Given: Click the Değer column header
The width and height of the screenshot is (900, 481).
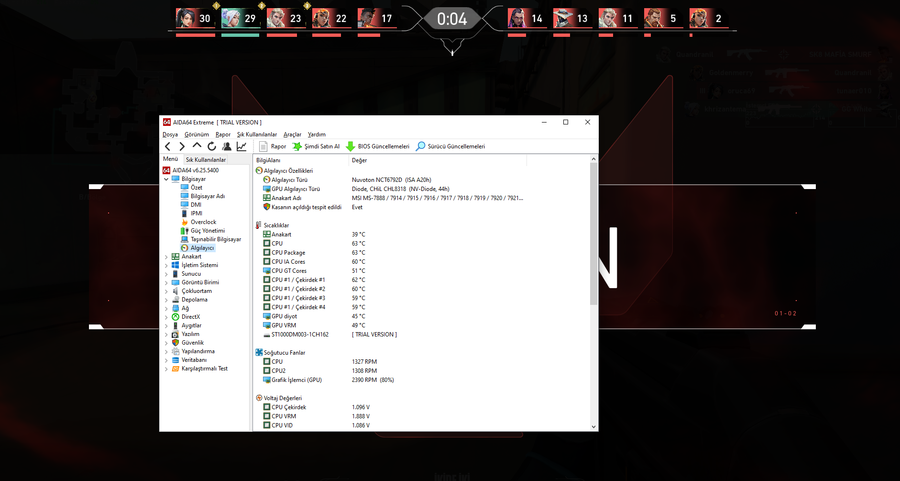Looking at the screenshot, I should pos(437,161).
